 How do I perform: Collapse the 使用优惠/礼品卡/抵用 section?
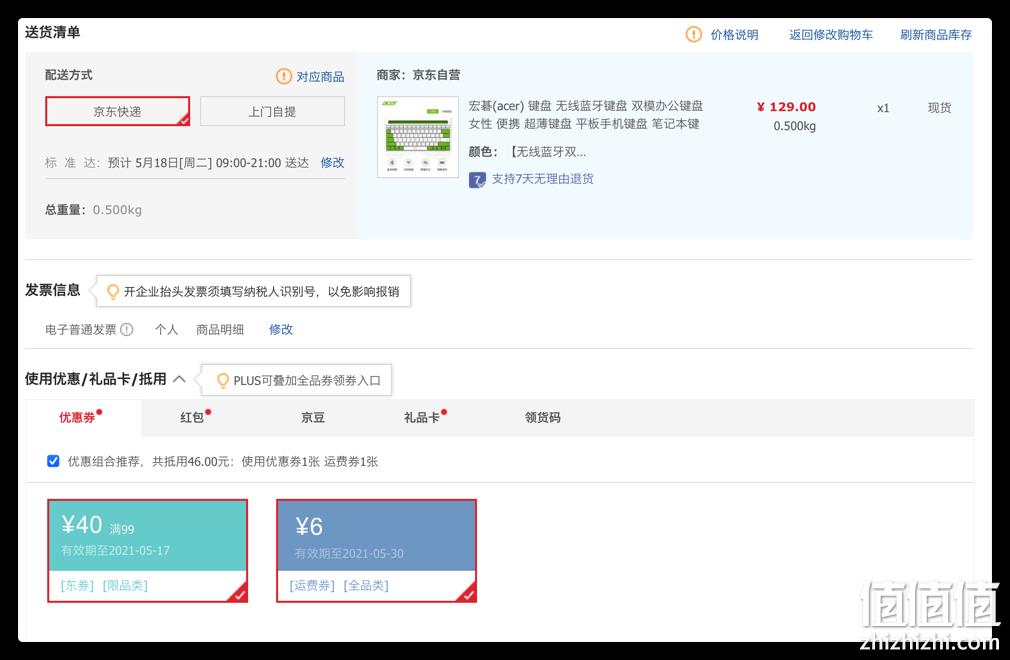click(180, 379)
